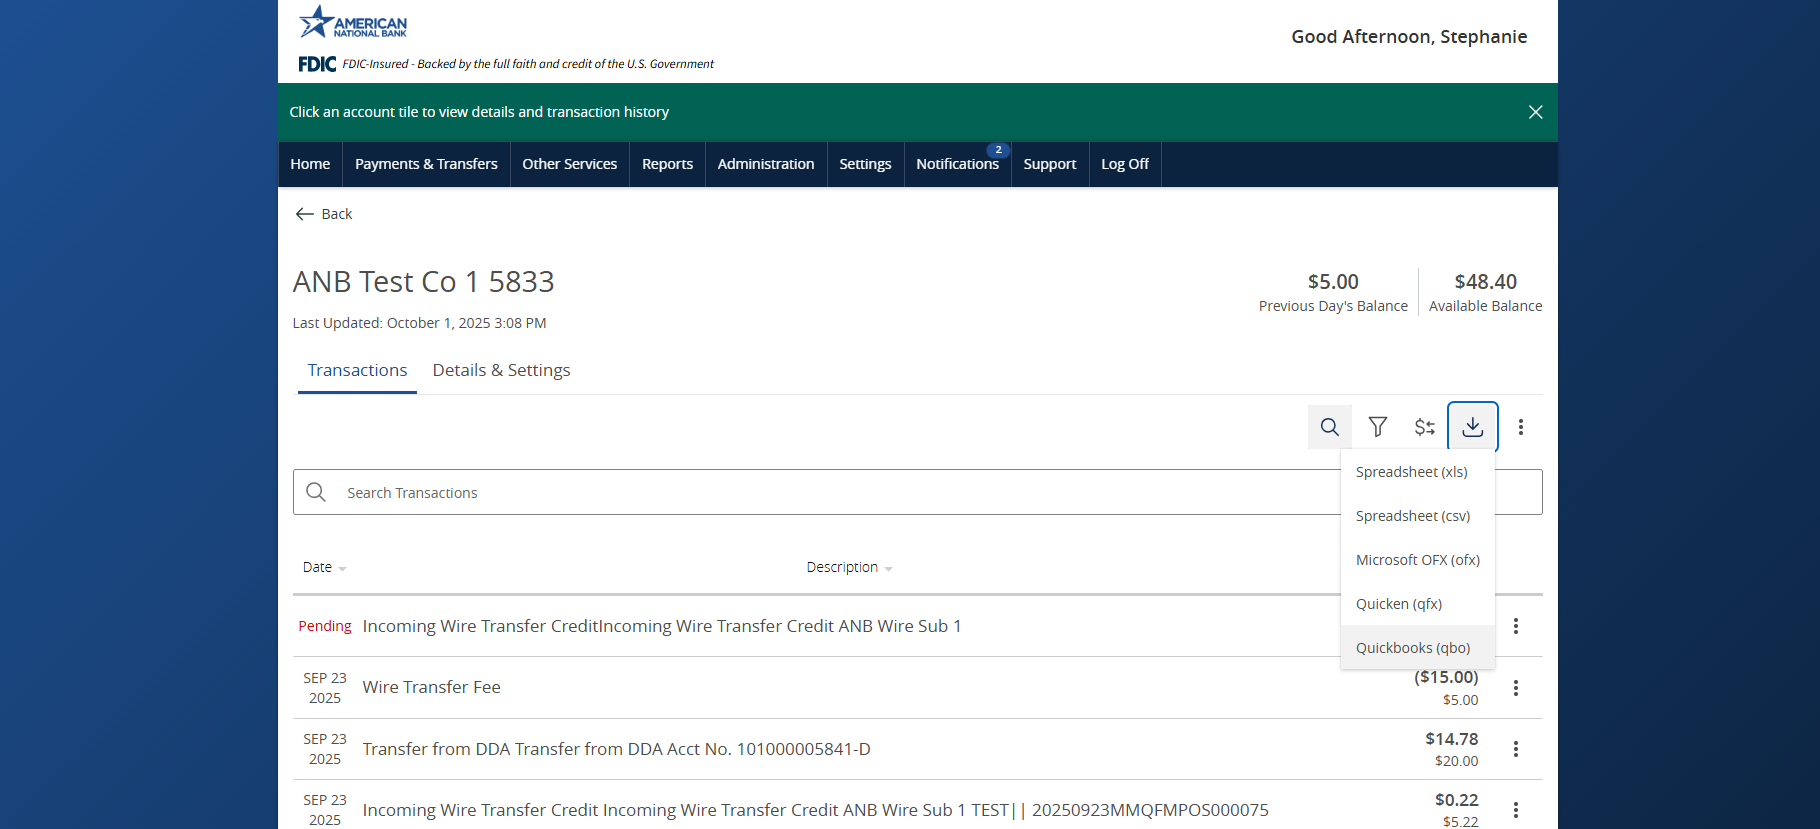
Task: Switch to Details & Settings tab
Action: pyautogui.click(x=501, y=370)
